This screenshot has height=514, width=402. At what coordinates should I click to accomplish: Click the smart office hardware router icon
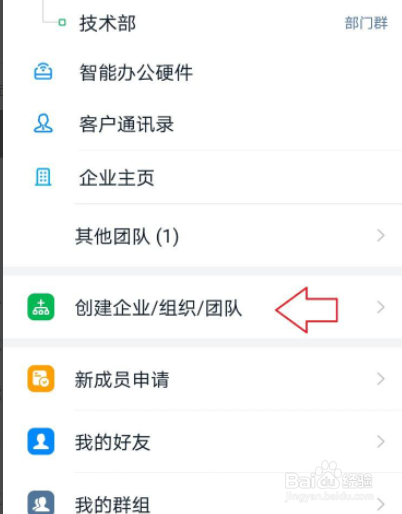point(43,72)
